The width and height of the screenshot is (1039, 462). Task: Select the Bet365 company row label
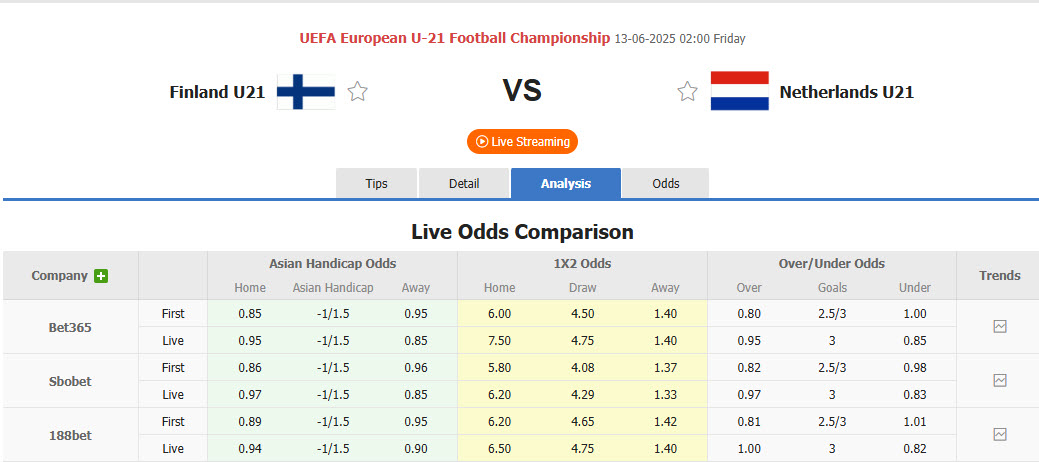[x=70, y=327]
